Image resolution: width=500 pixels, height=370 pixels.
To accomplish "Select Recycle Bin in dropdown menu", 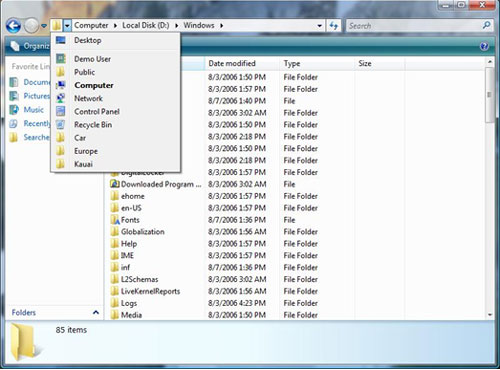I will 115,125.
